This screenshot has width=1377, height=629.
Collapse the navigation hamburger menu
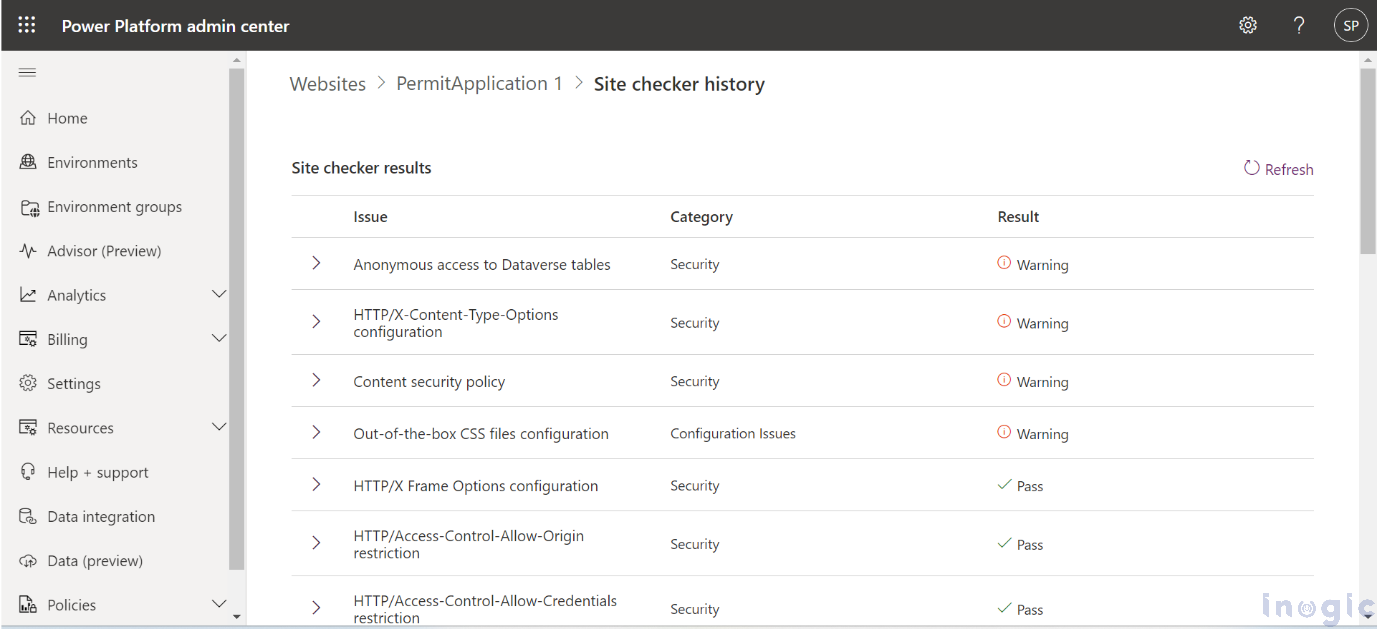pos(28,72)
